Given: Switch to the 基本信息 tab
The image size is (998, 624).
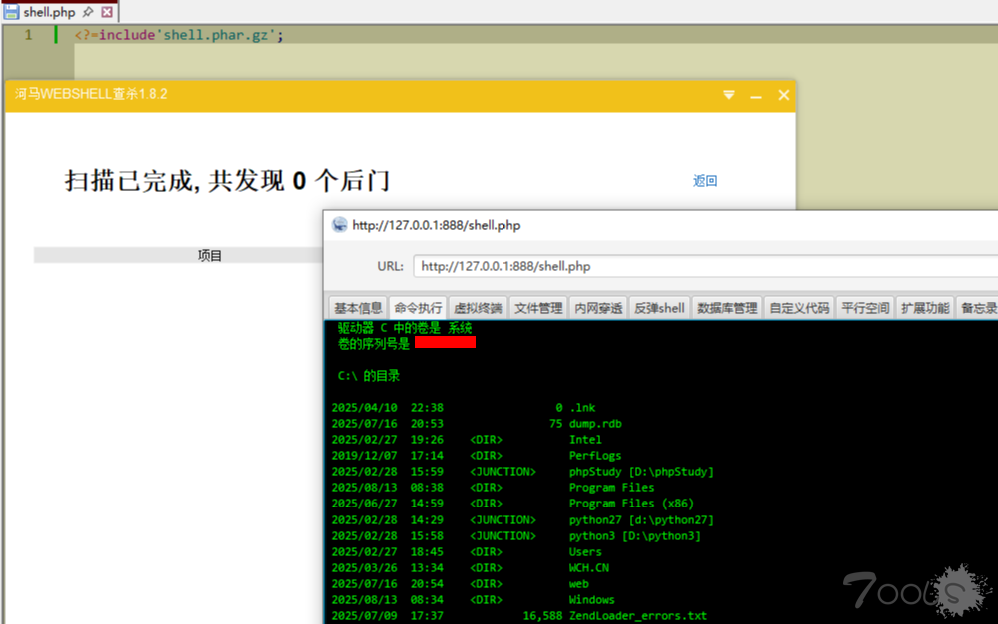Looking at the screenshot, I should tap(358, 308).
